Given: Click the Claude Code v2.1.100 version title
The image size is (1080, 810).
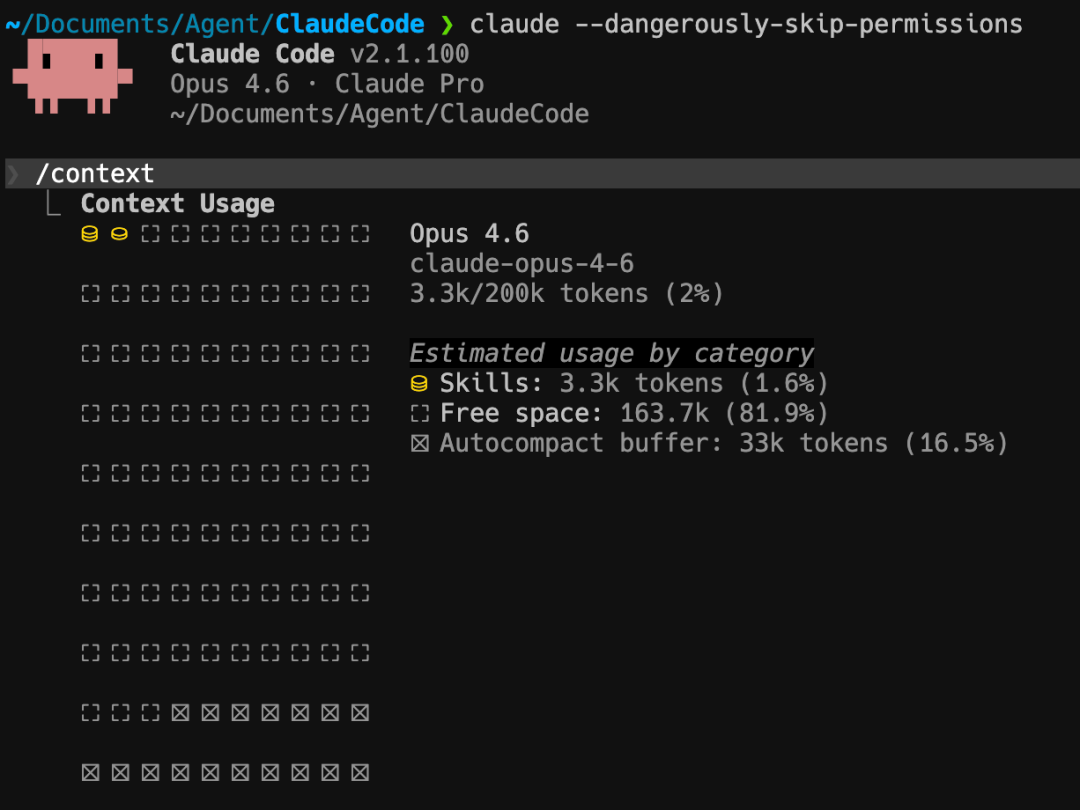Looking at the screenshot, I should [320, 54].
